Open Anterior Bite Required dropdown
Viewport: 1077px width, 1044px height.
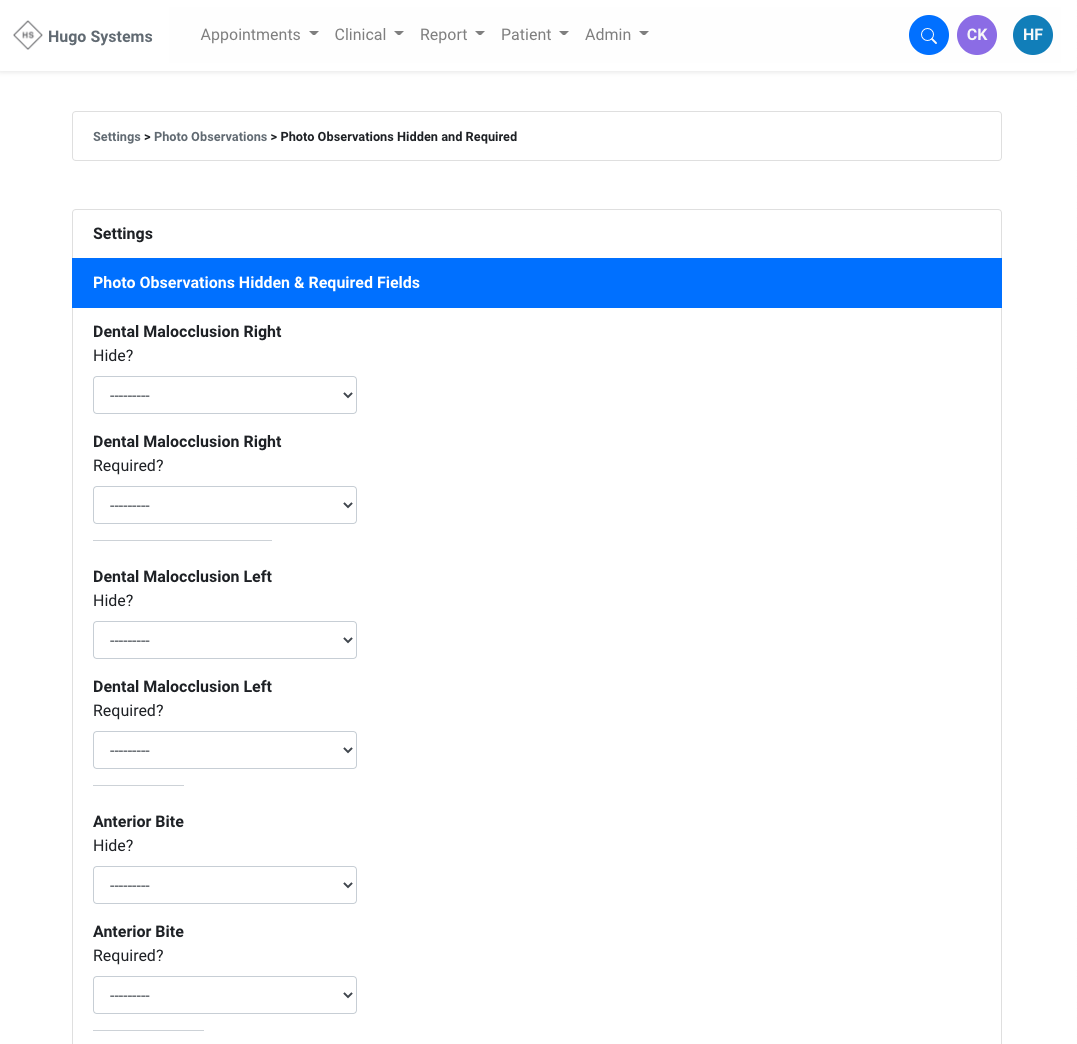225,995
